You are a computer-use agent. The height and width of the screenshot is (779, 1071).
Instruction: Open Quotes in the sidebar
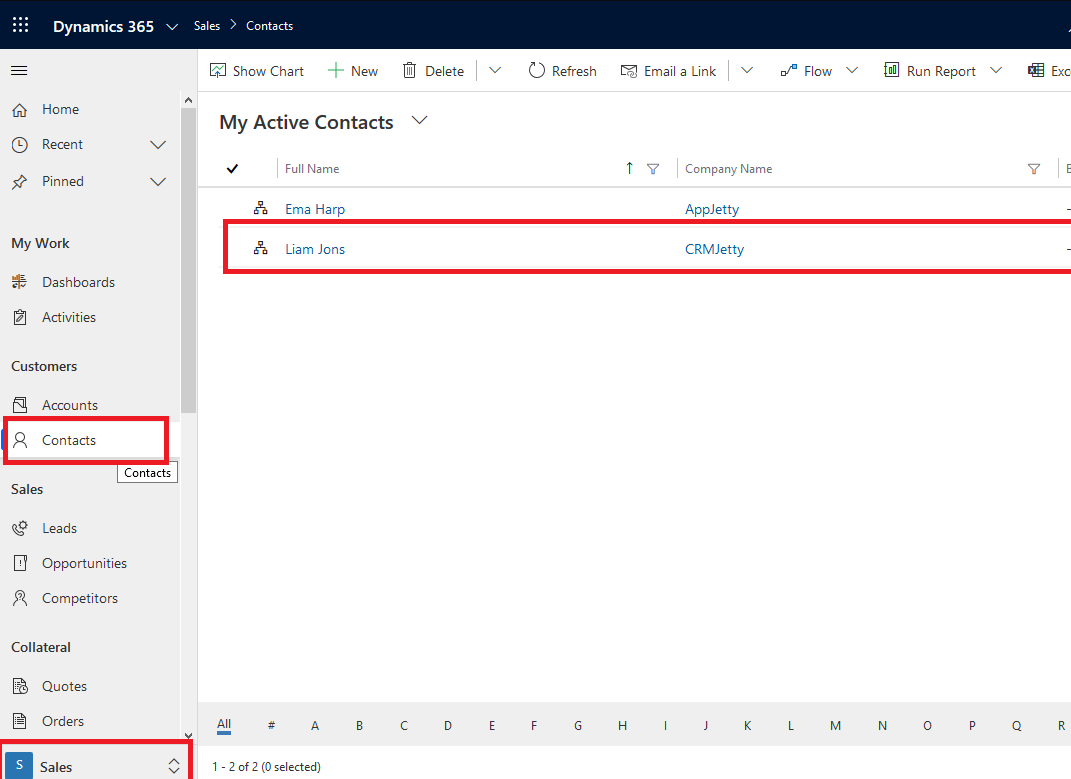pos(64,686)
